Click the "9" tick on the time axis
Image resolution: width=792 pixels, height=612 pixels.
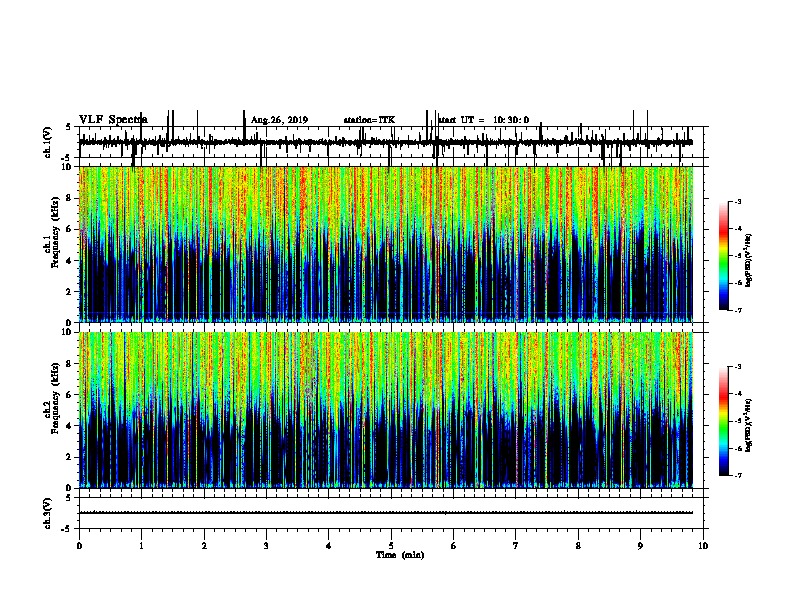point(640,546)
